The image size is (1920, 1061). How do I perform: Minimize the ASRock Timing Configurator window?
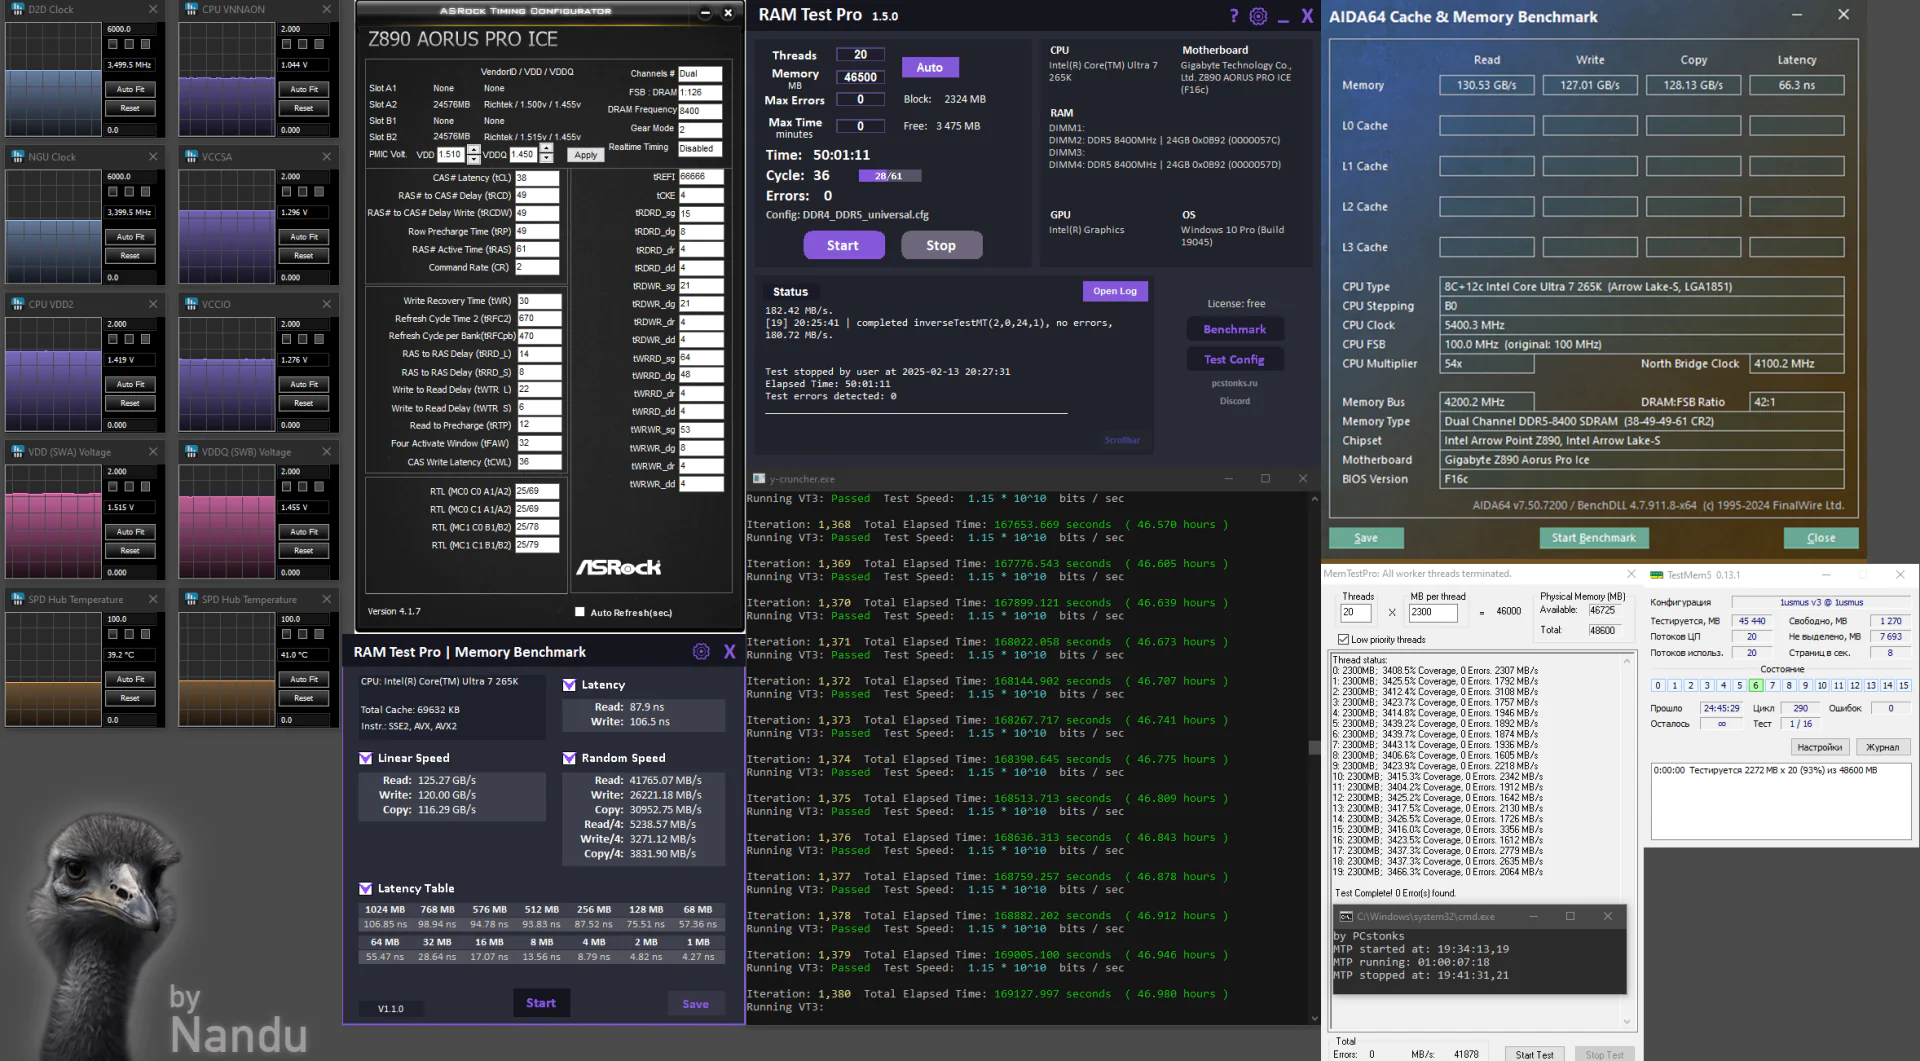pyautogui.click(x=705, y=12)
